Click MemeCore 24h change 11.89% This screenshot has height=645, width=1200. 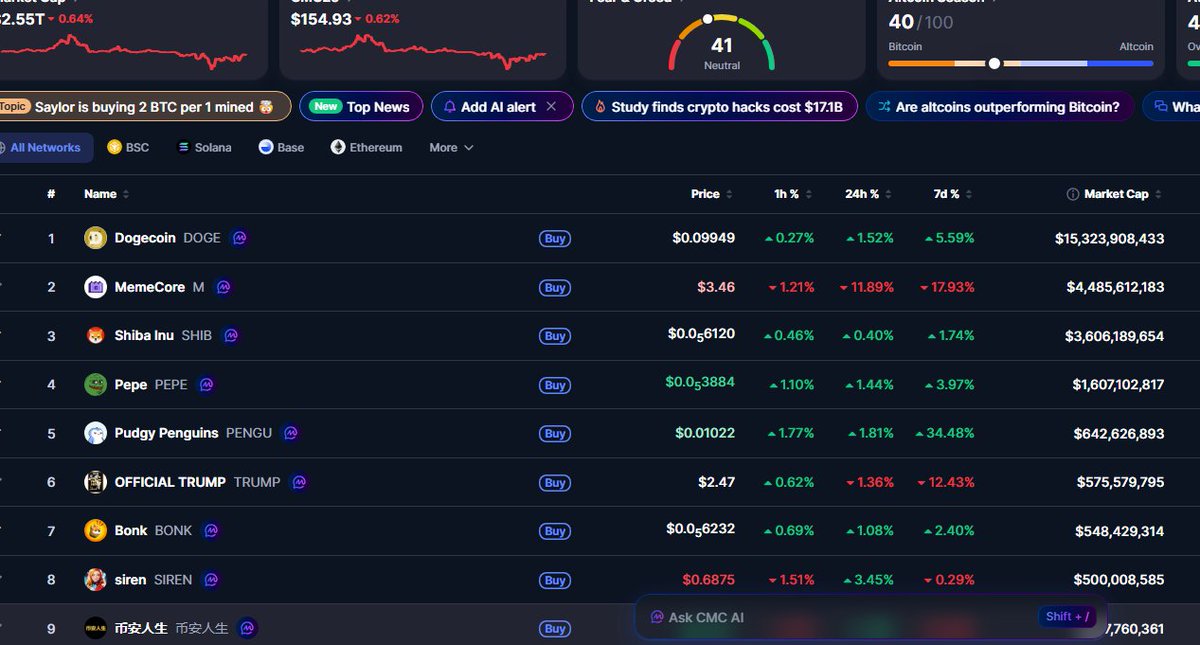click(867, 287)
